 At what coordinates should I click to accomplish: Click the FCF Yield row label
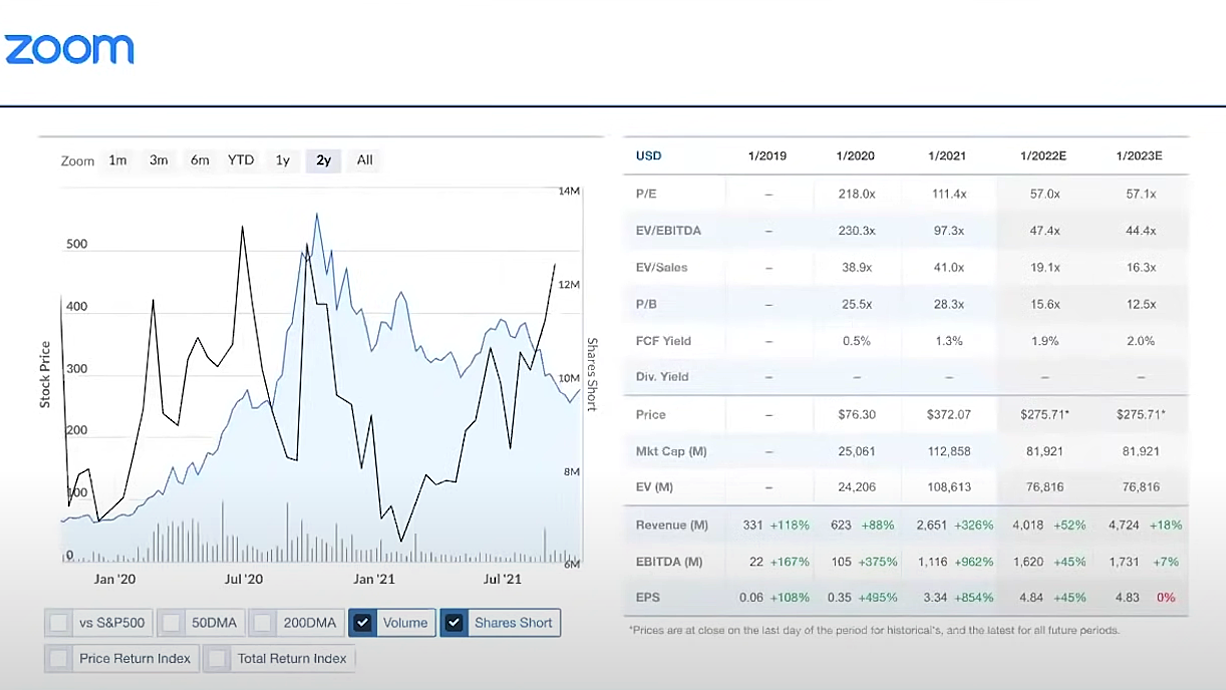pyautogui.click(x=663, y=341)
